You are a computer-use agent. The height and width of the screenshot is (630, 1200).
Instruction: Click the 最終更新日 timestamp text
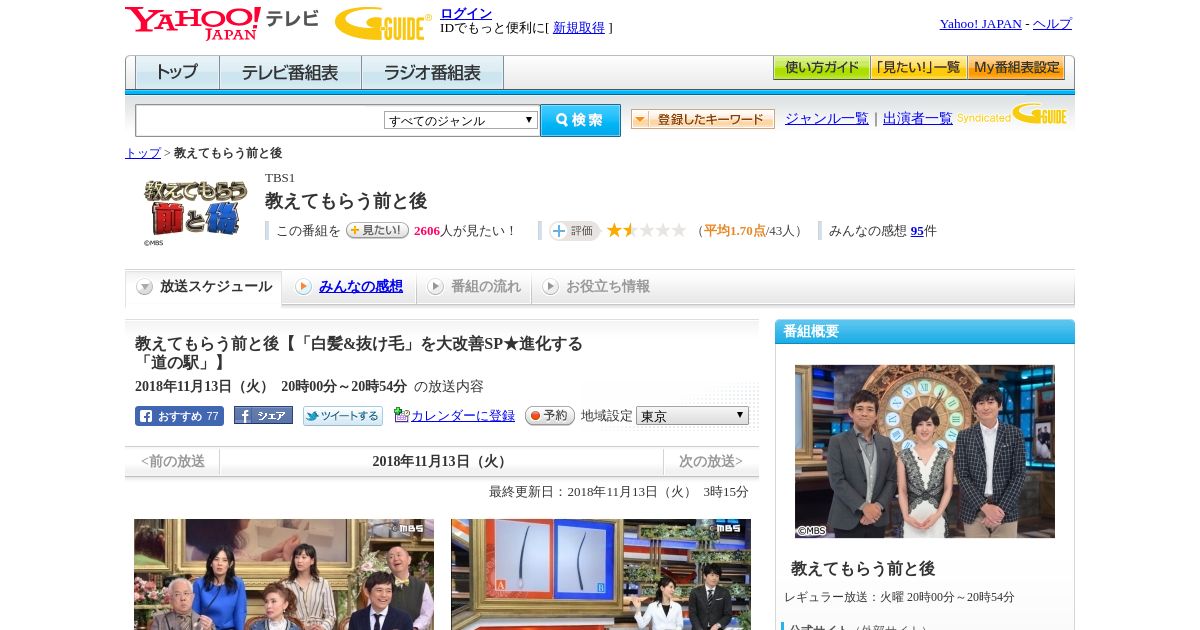619,492
